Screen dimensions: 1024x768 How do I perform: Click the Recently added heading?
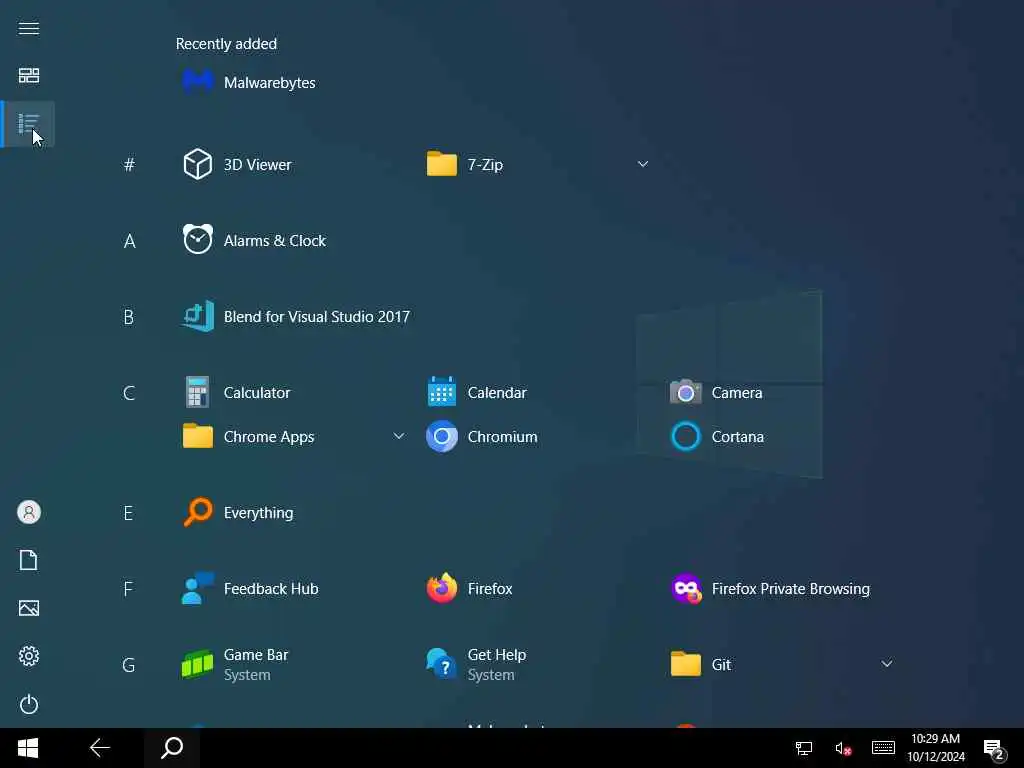tap(226, 44)
